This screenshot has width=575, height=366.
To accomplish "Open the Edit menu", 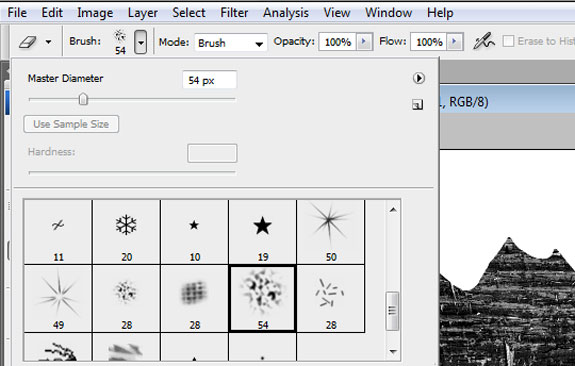I will pos(52,13).
